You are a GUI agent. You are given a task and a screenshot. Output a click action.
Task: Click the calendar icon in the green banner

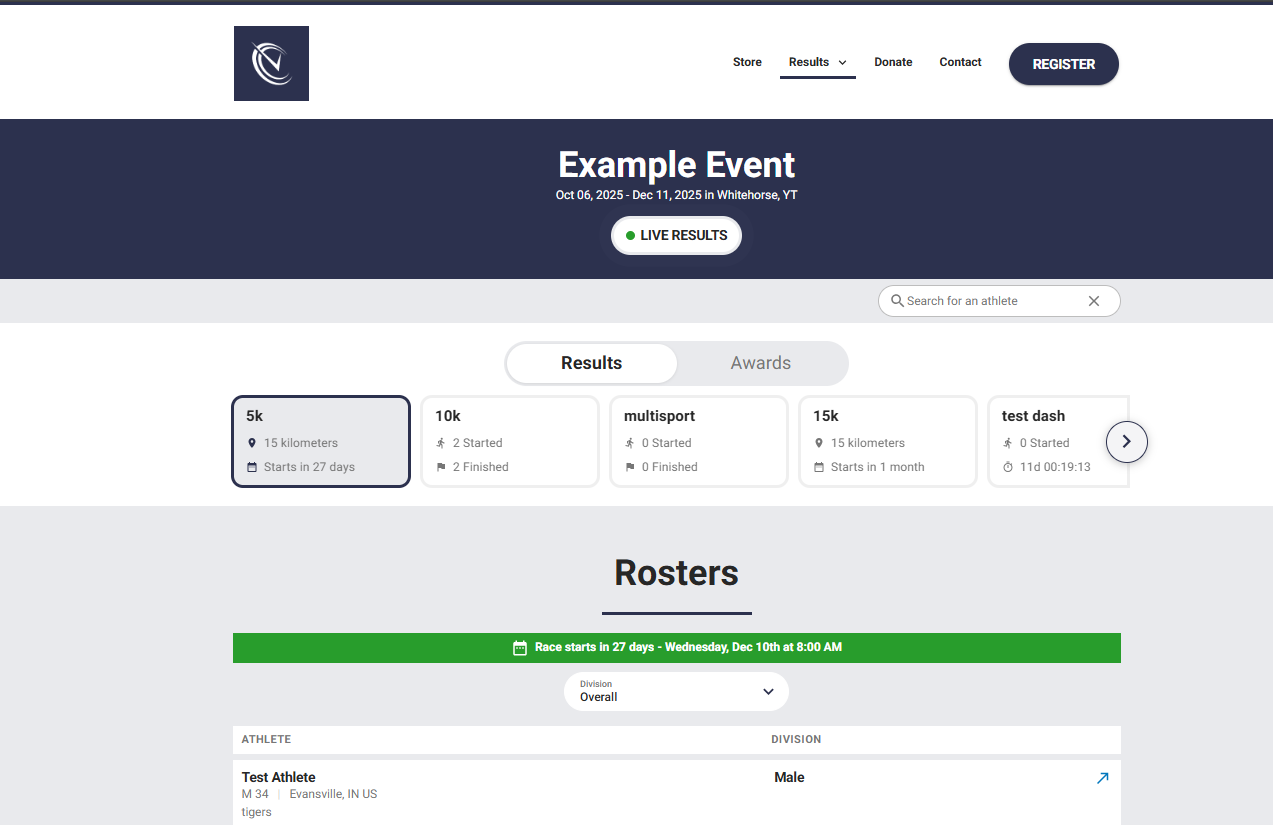[x=519, y=648]
